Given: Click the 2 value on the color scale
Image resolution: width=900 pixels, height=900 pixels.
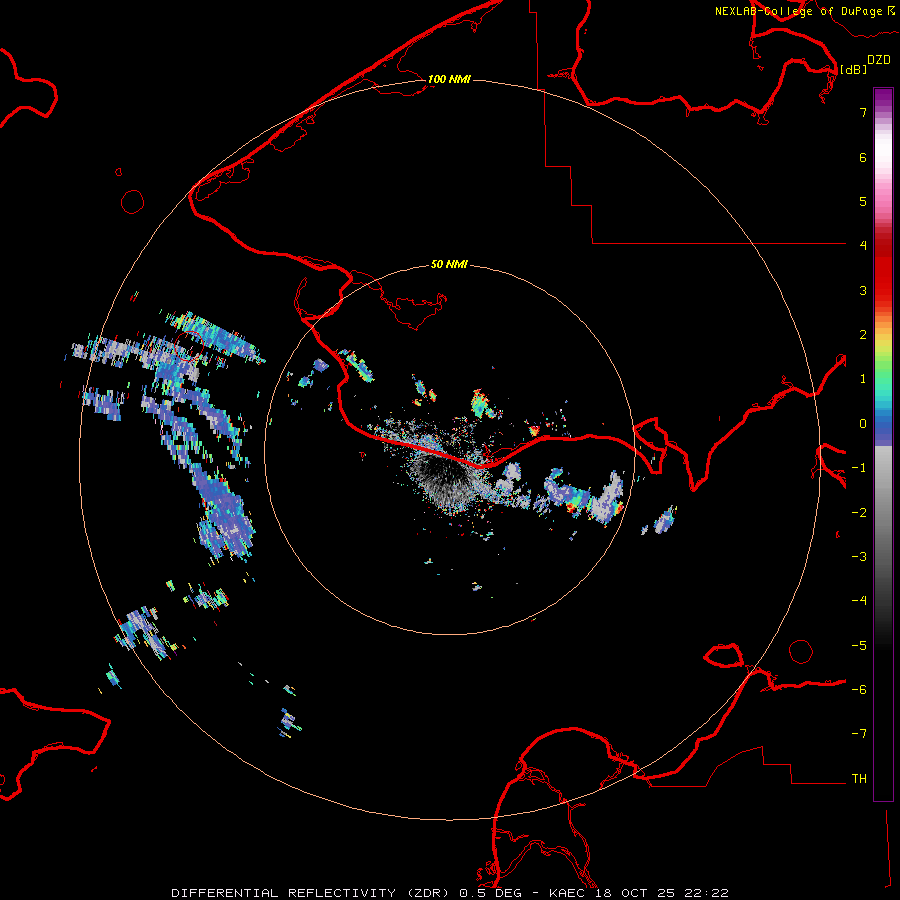Looking at the screenshot, I should click(x=863, y=335).
